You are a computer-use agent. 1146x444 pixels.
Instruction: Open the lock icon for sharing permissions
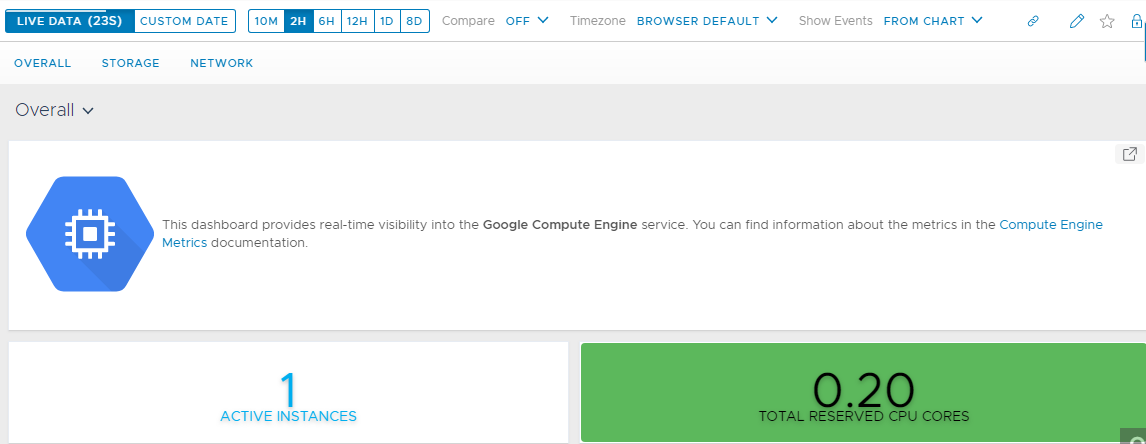[x=1136, y=21]
